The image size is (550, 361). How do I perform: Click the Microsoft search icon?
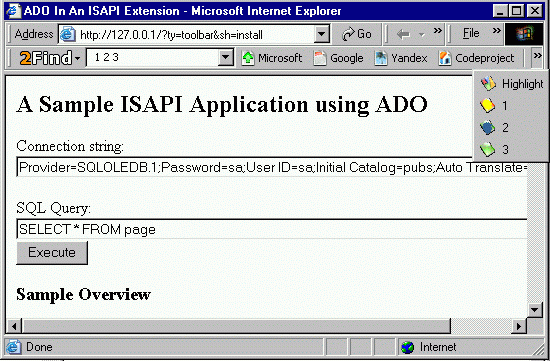tap(248, 58)
